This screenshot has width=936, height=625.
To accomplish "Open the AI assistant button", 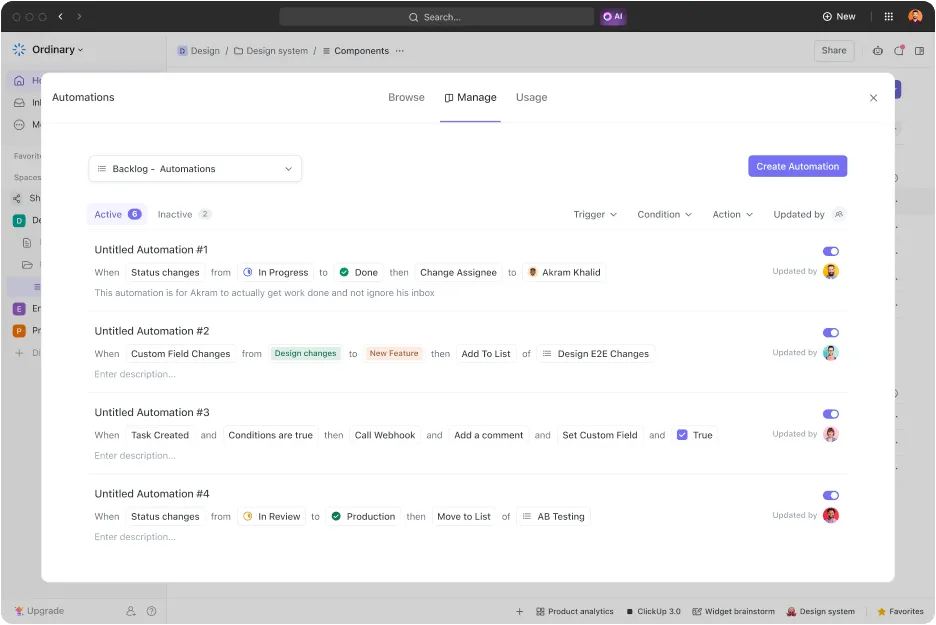I will click(612, 17).
